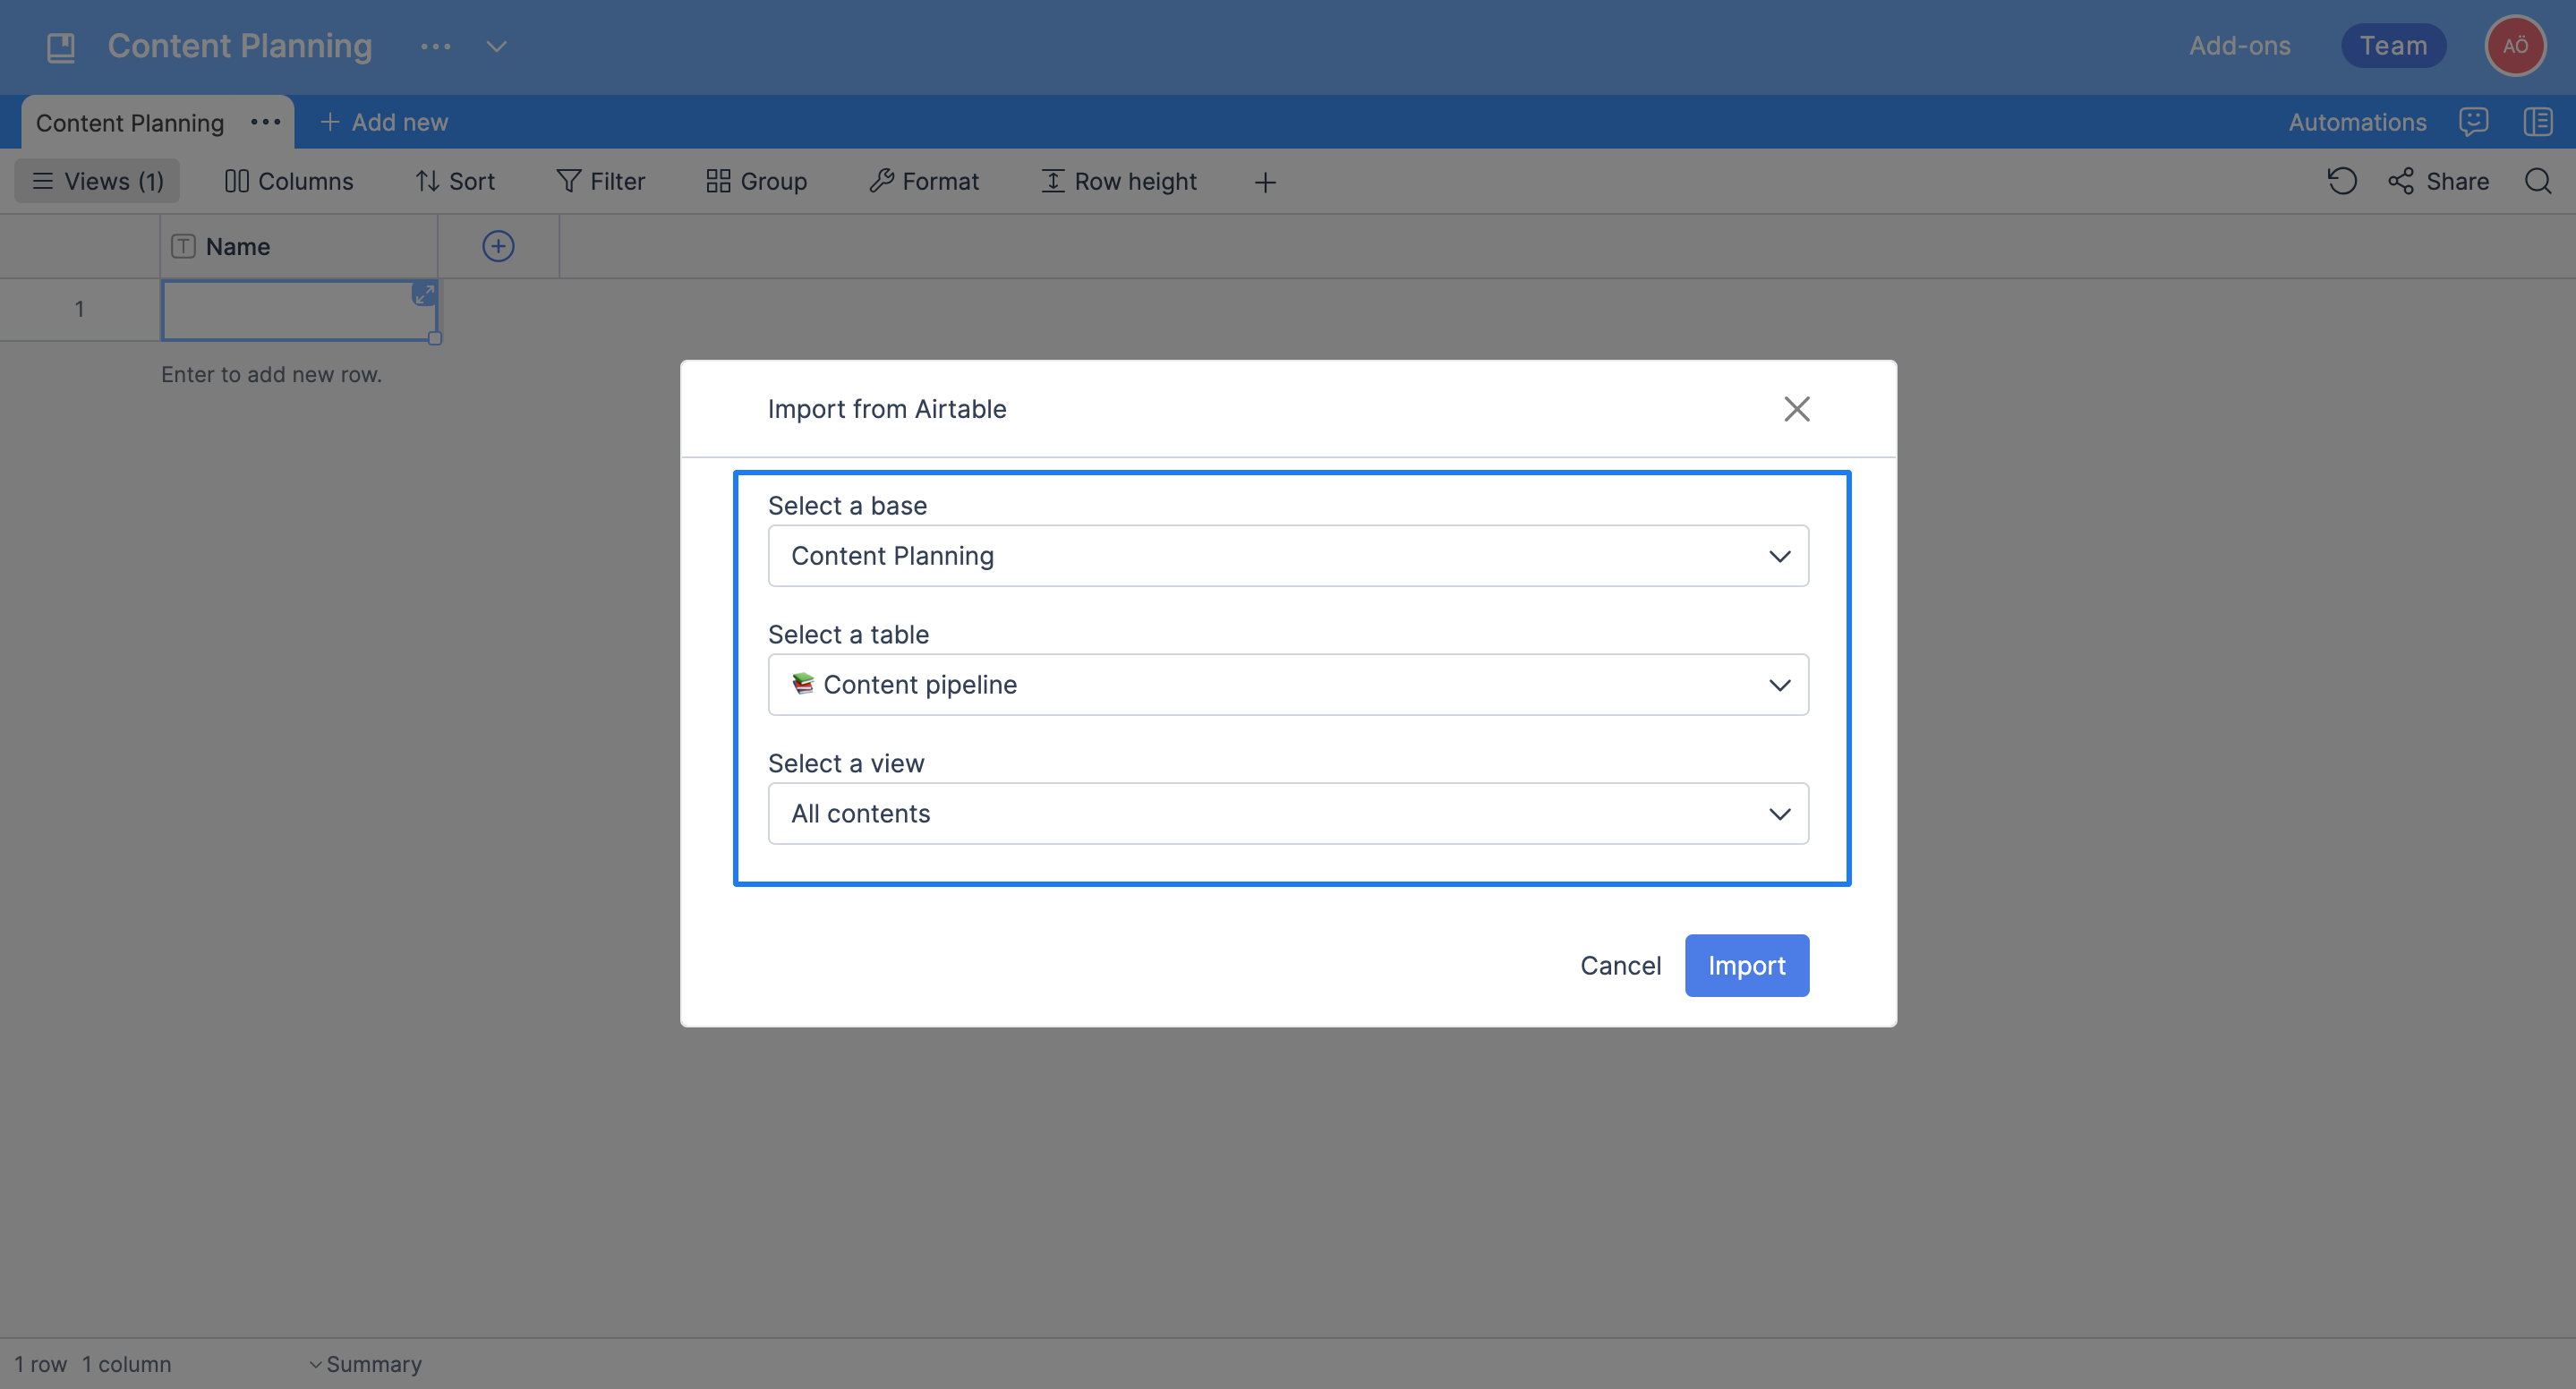Image resolution: width=2576 pixels, height=1389 pixels.
Task: Open the Sort settings
Action: point(455,181)
